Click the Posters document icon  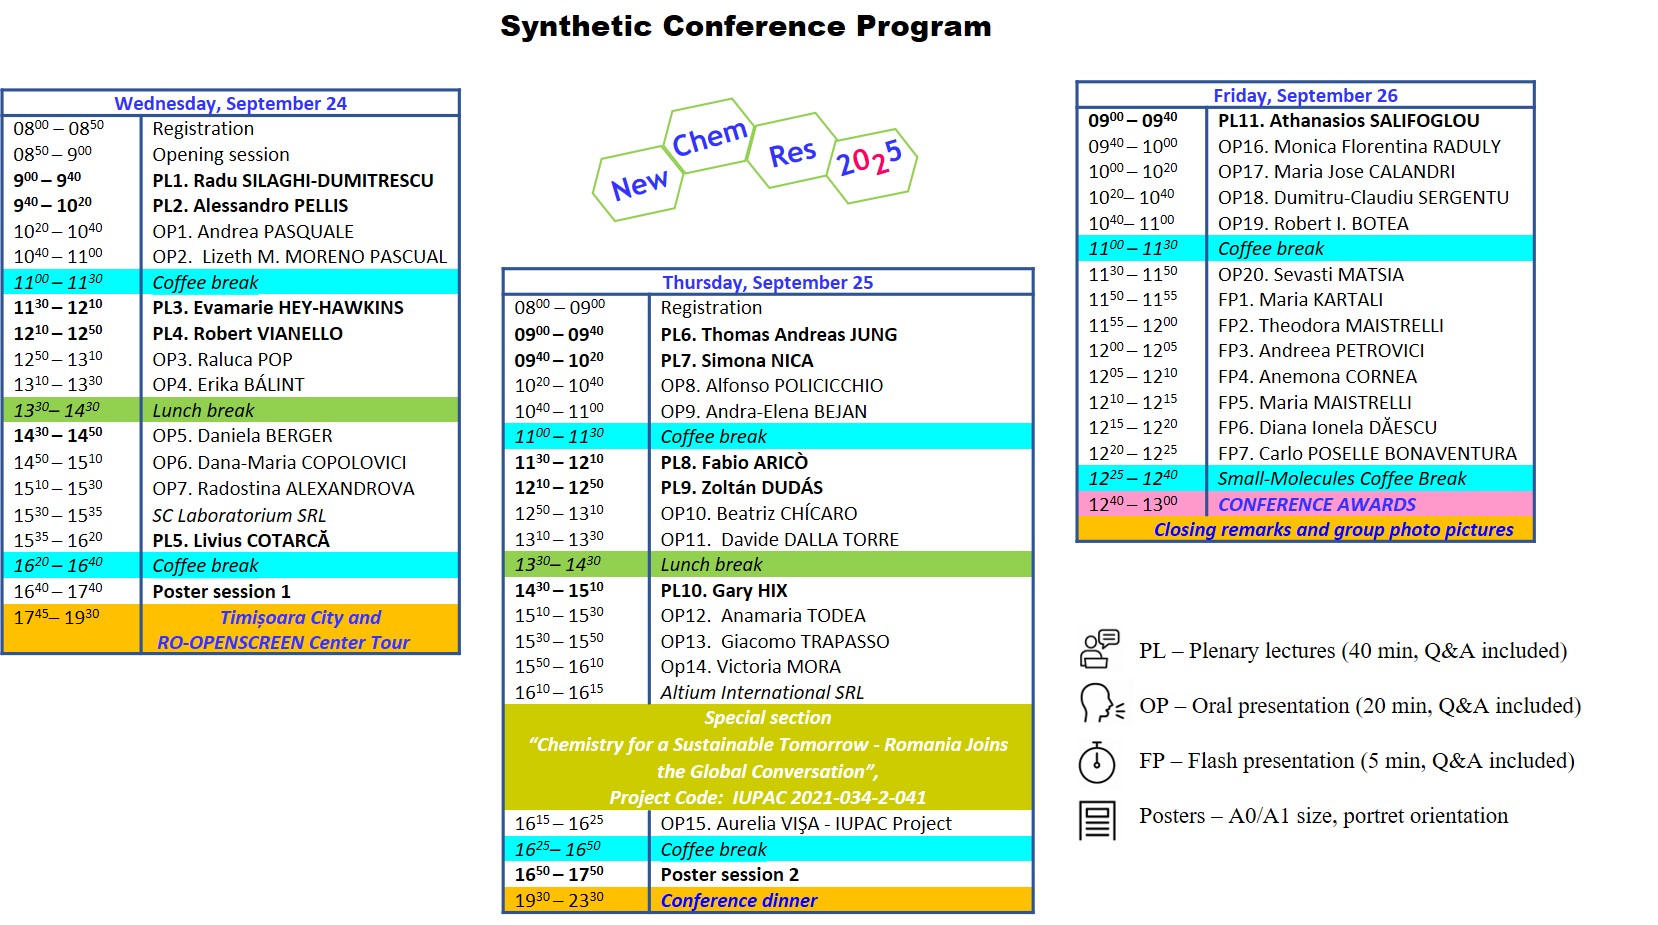(1097, 819)
